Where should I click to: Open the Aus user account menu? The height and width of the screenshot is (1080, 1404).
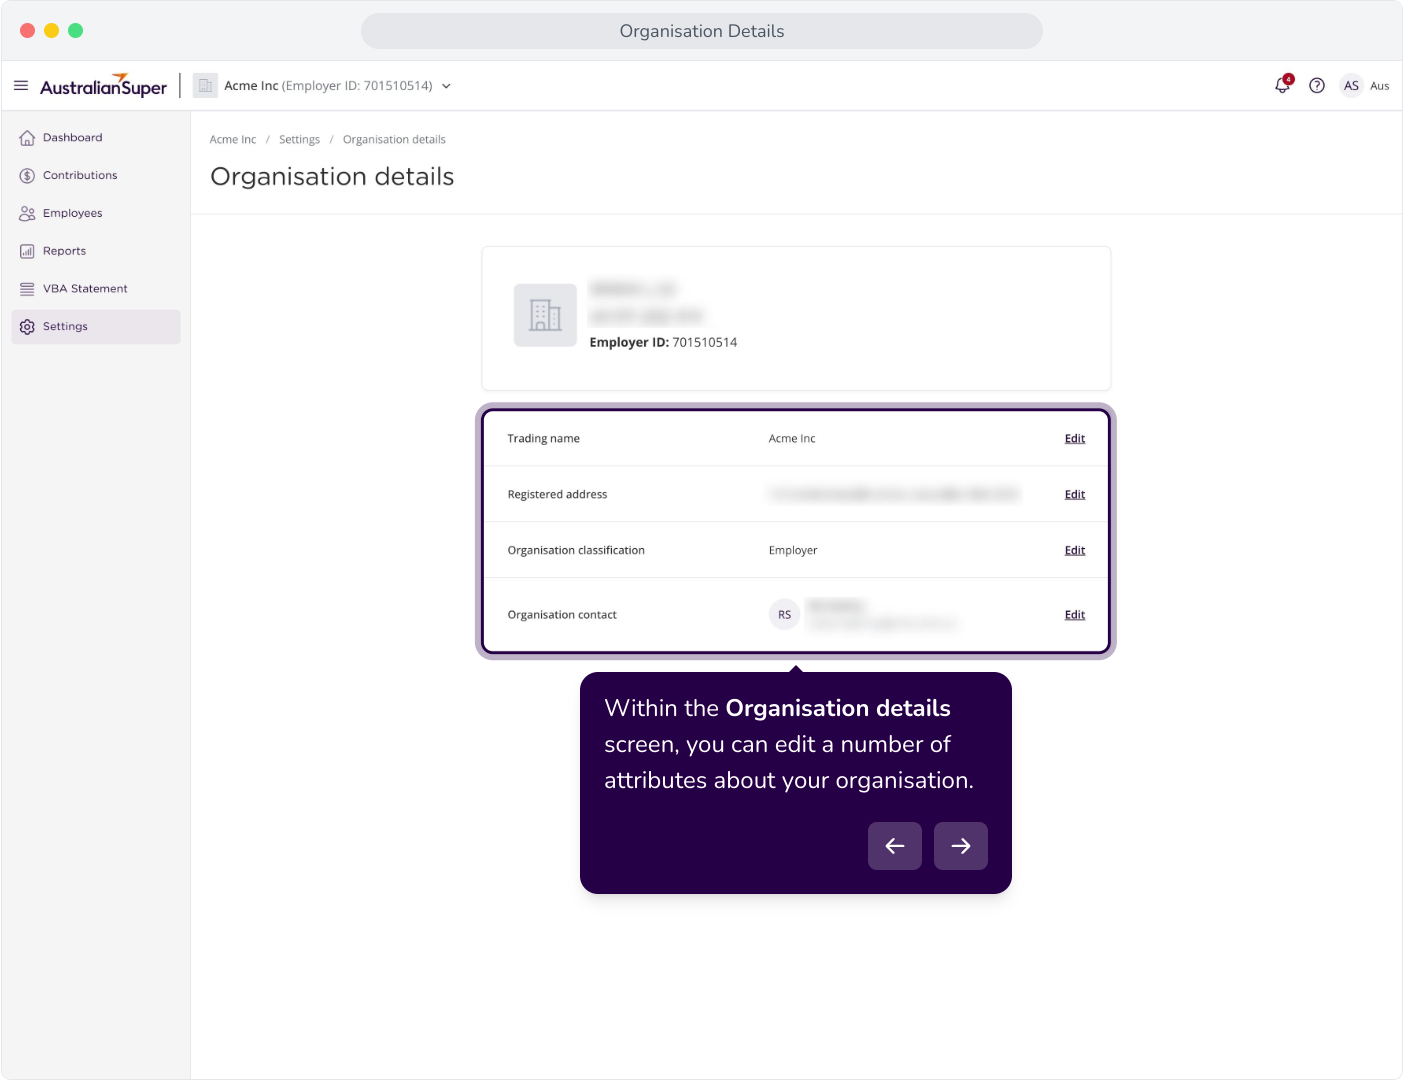1380,86
